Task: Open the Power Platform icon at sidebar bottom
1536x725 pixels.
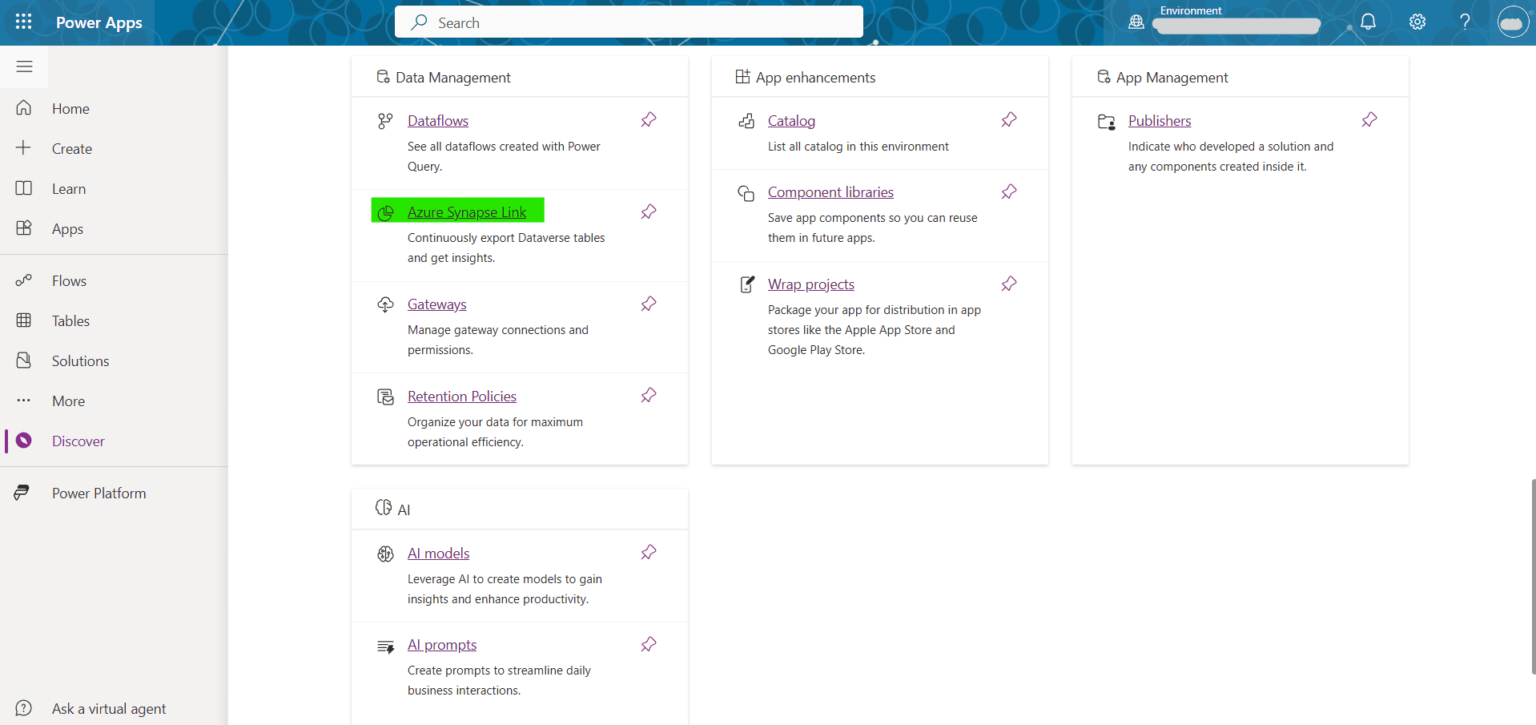Action: point(24,492)
